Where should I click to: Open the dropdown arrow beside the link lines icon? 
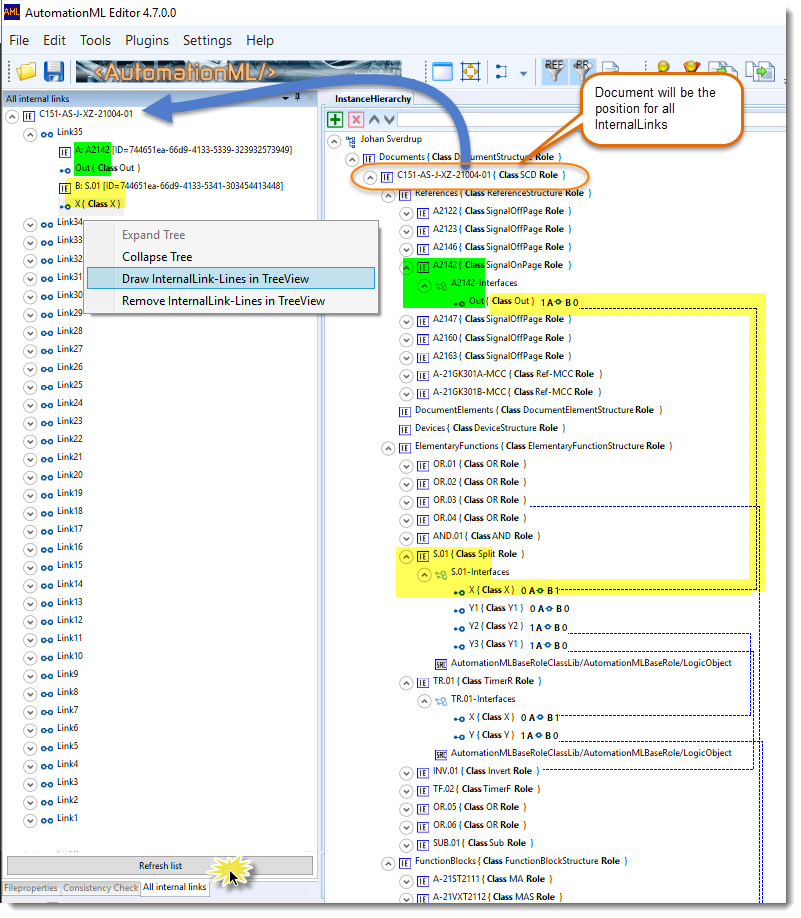pyautogui.click(x=523, y=73)
